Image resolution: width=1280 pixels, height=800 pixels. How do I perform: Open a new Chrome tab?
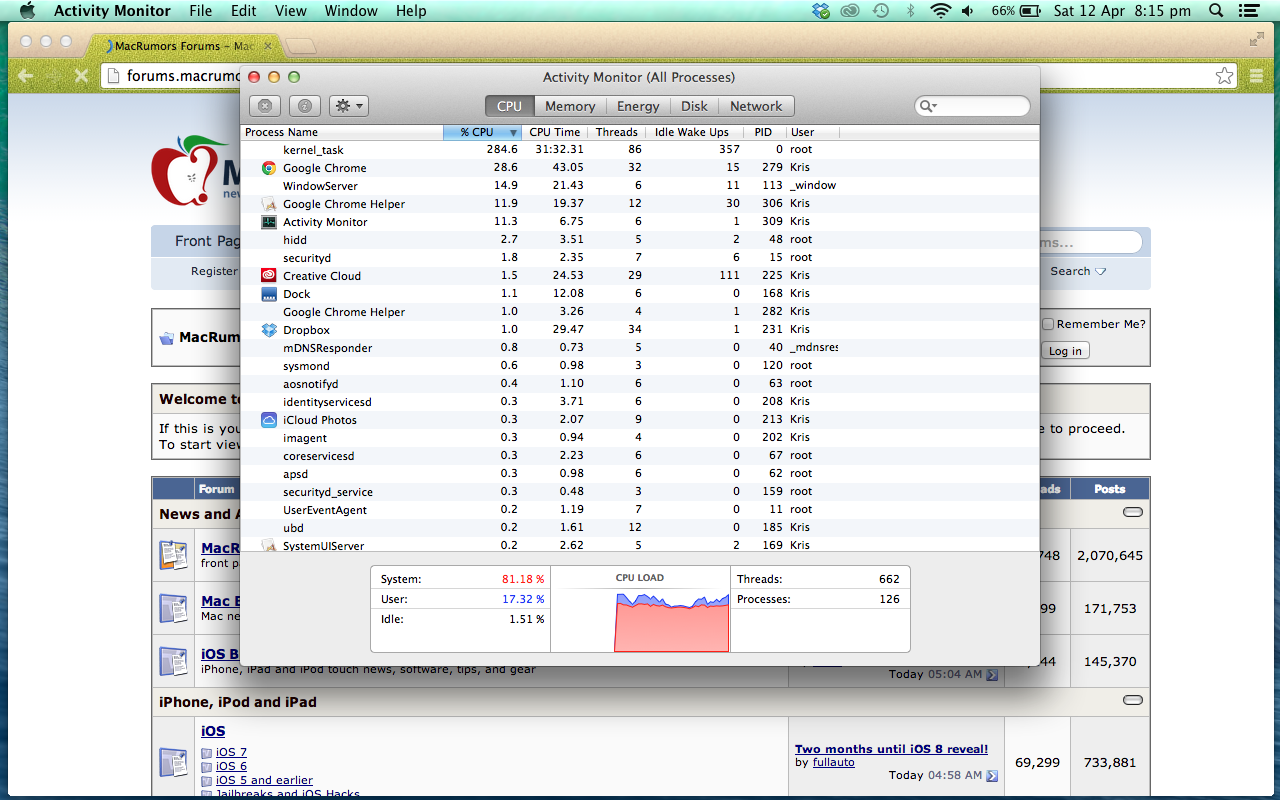(301, 46)
